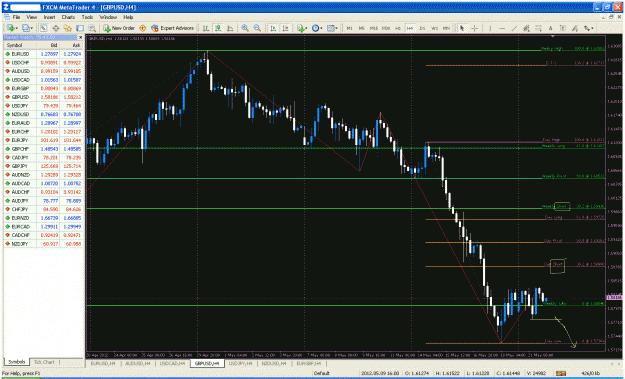
Task: Click the New Order button
Action: pos(119,28)
